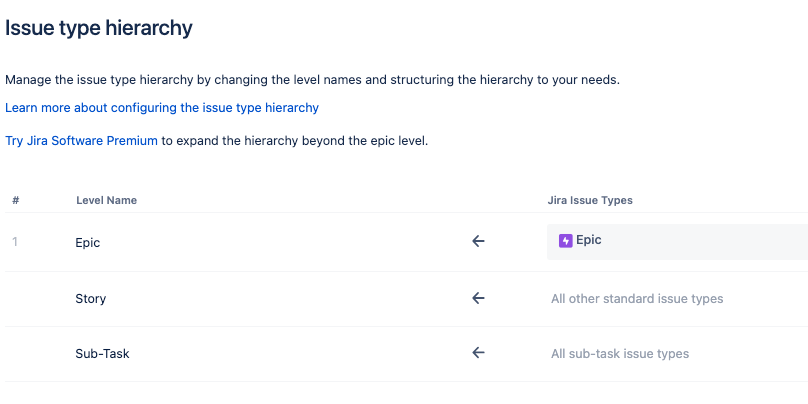Click the expand beyond the epic level text
808x404 pixels.
[x=295, y=141]
